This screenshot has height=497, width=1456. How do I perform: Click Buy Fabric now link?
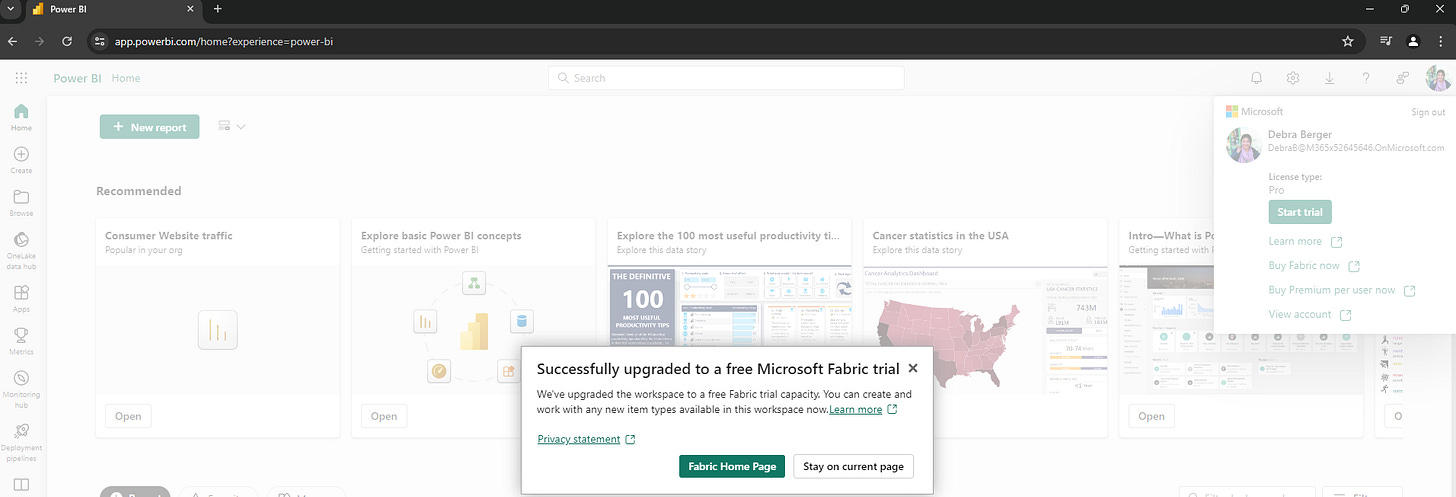[1314, 265]
